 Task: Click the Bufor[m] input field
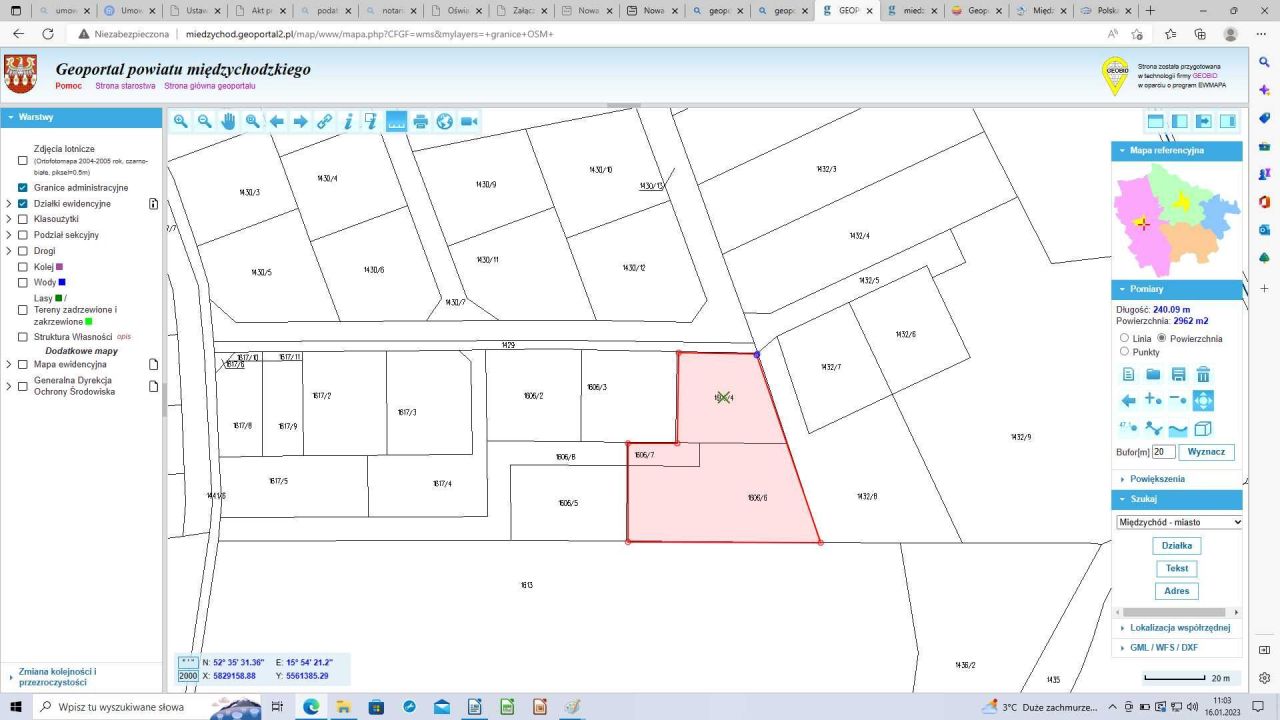(1164, 452)
